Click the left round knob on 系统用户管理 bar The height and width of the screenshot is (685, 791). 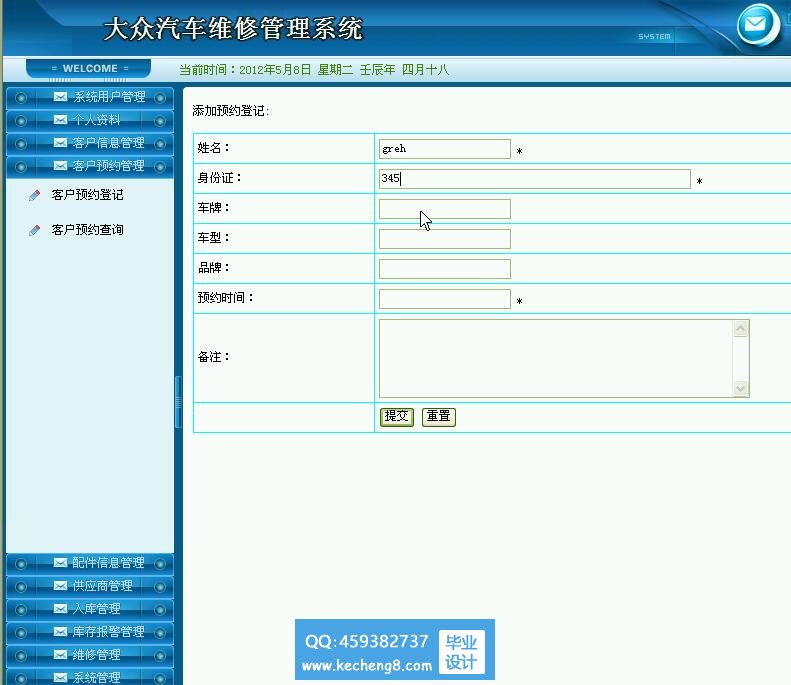point(21,98)
